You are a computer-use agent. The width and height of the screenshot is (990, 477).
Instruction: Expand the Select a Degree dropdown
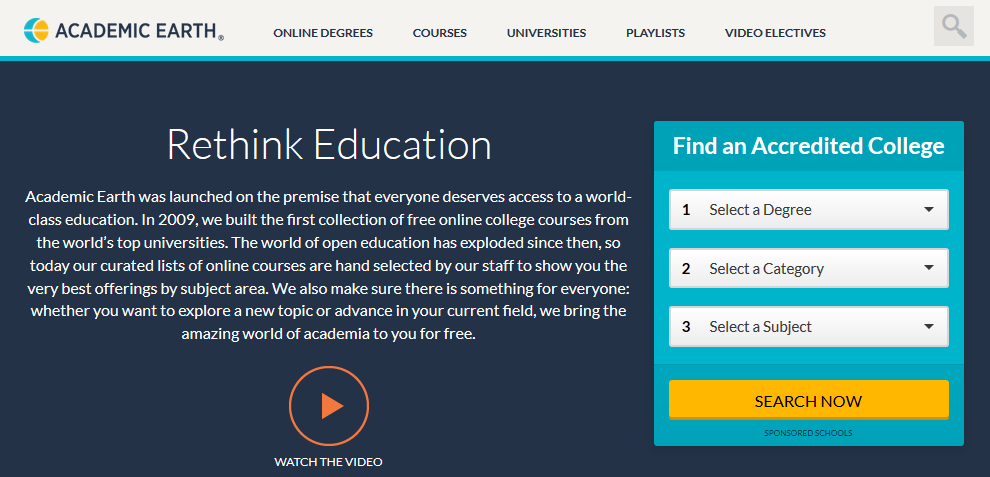809,210
